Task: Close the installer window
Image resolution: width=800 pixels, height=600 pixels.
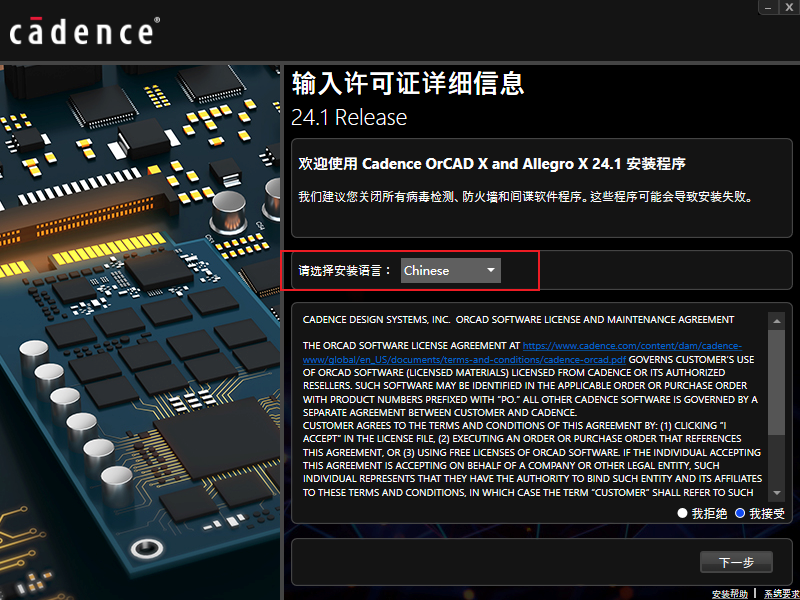Action: [789, 7]
